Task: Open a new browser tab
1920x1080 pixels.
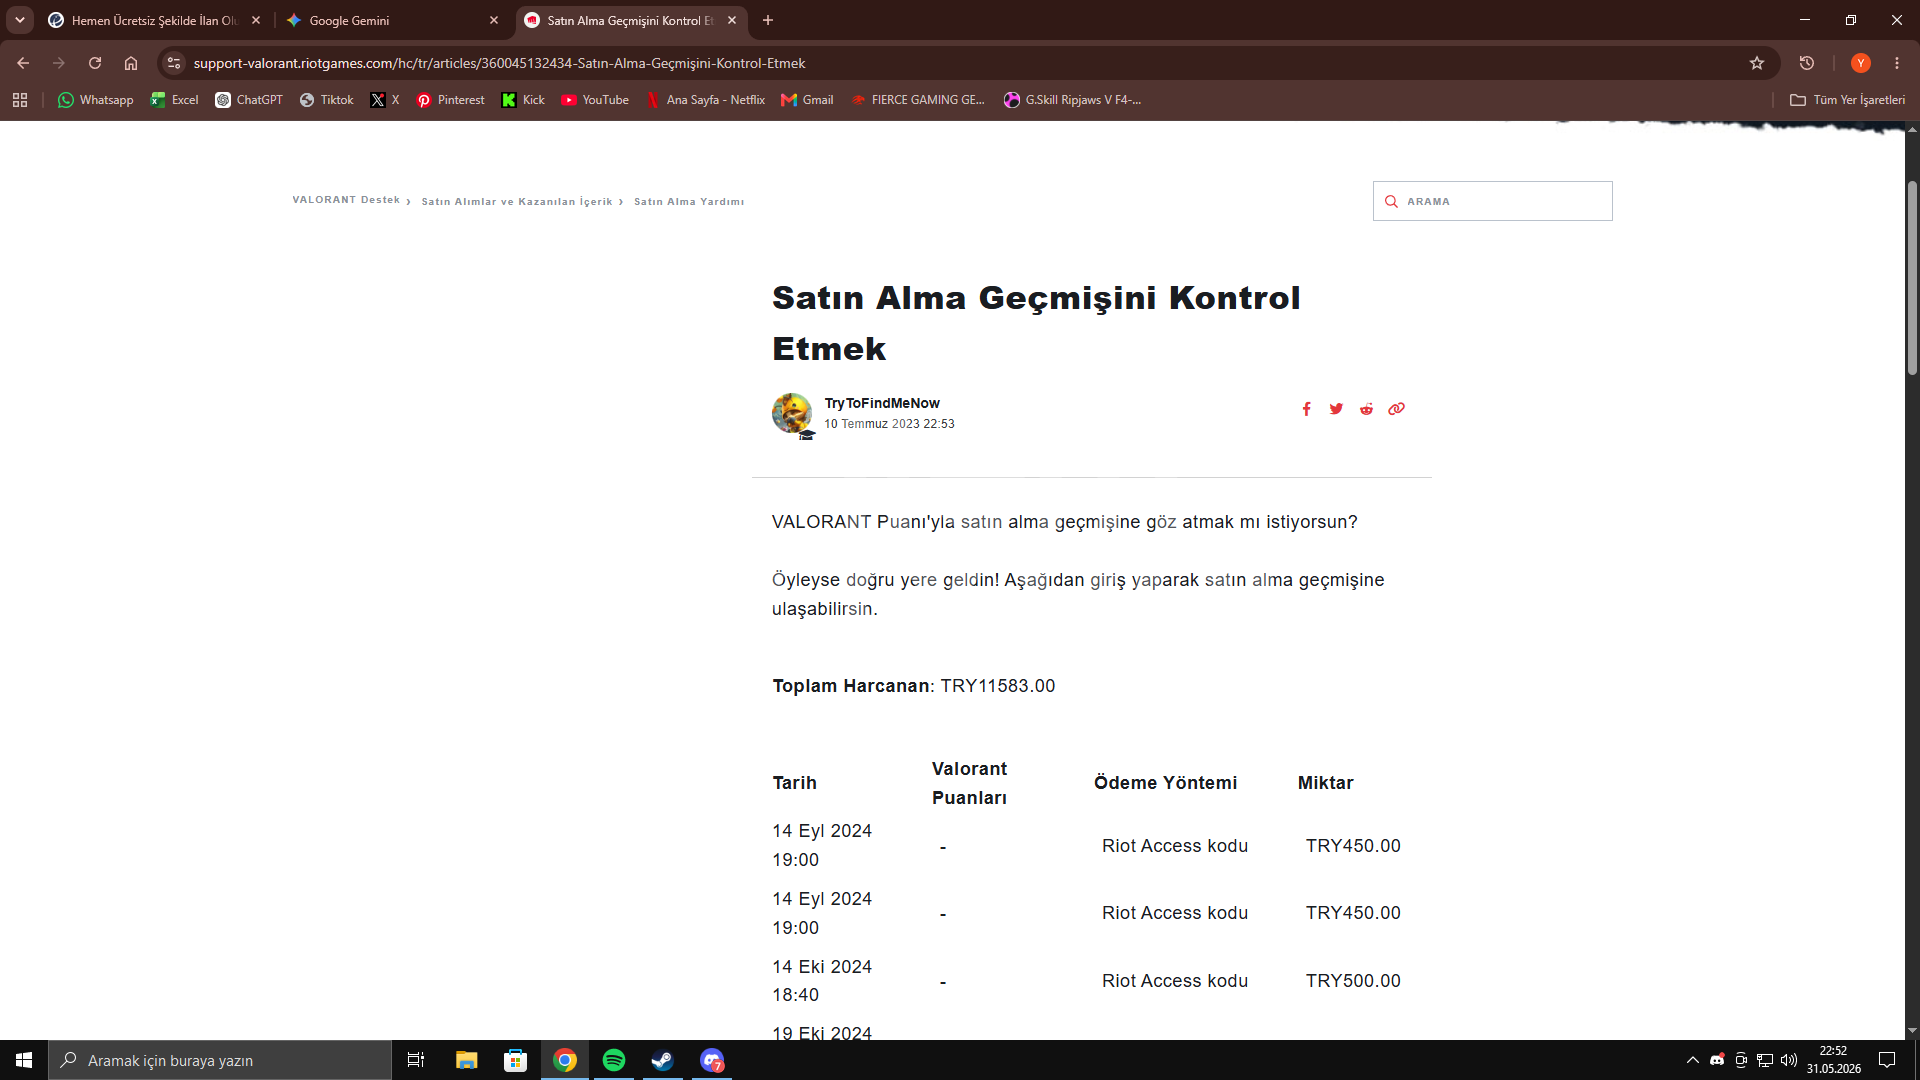Action: pos(768,20)
